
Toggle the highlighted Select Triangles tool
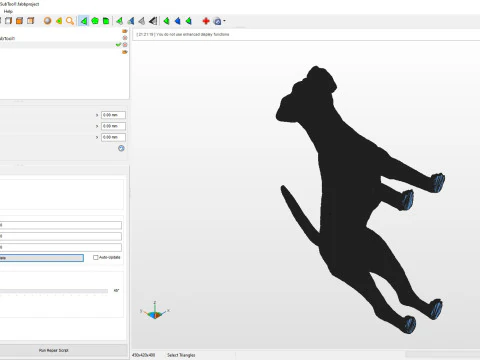pos(83,21)
